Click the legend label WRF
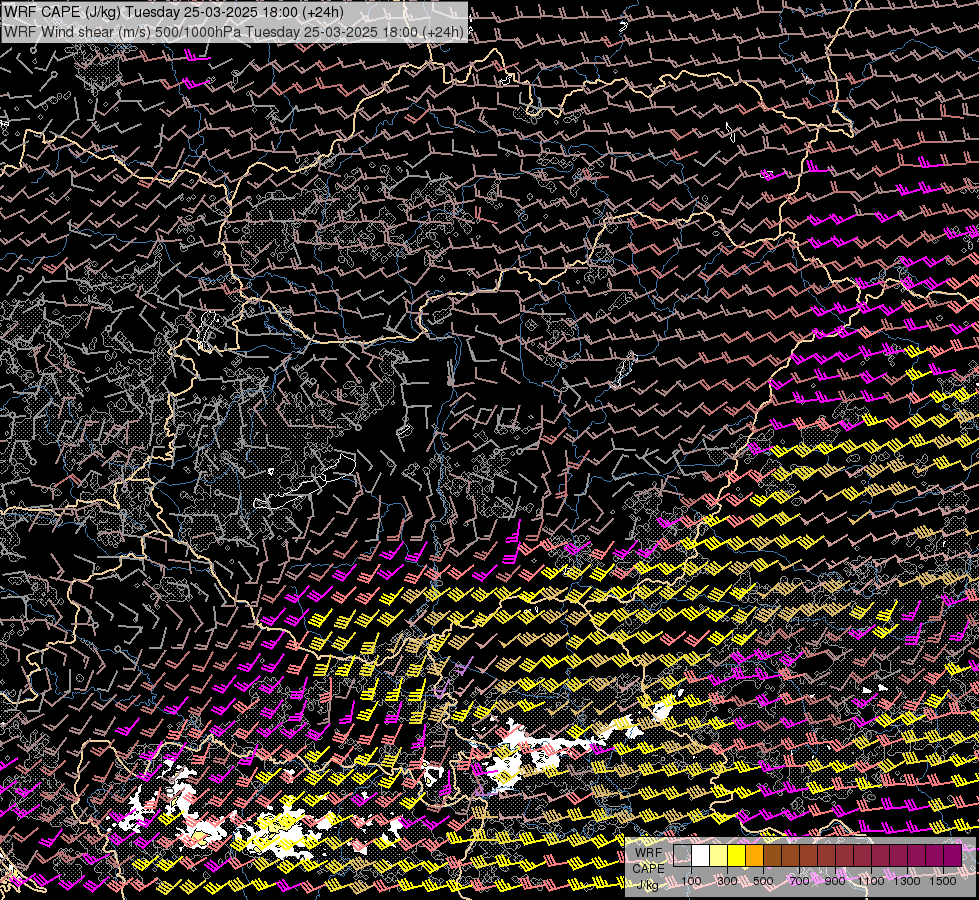The image size is (979, 900). tap(648, 853)
